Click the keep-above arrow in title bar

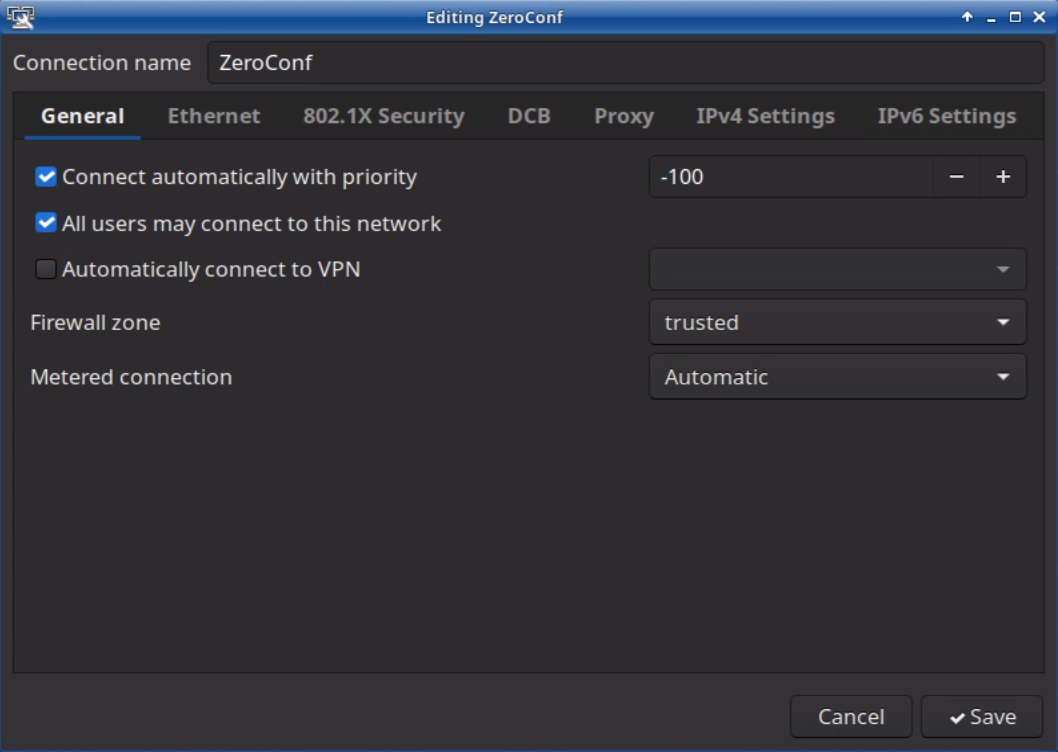coord(967,17)
